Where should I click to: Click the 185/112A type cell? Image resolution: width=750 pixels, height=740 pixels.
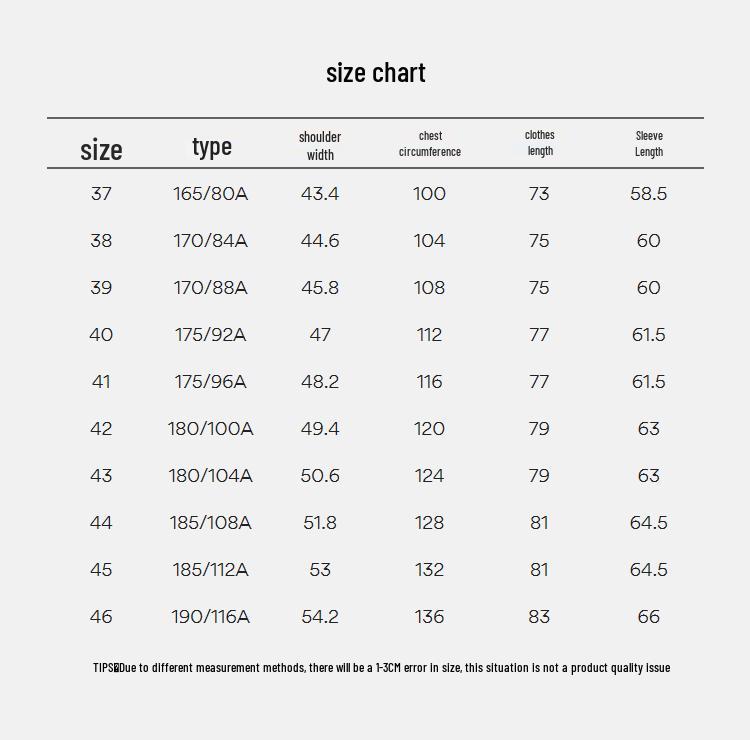[210, 570]
